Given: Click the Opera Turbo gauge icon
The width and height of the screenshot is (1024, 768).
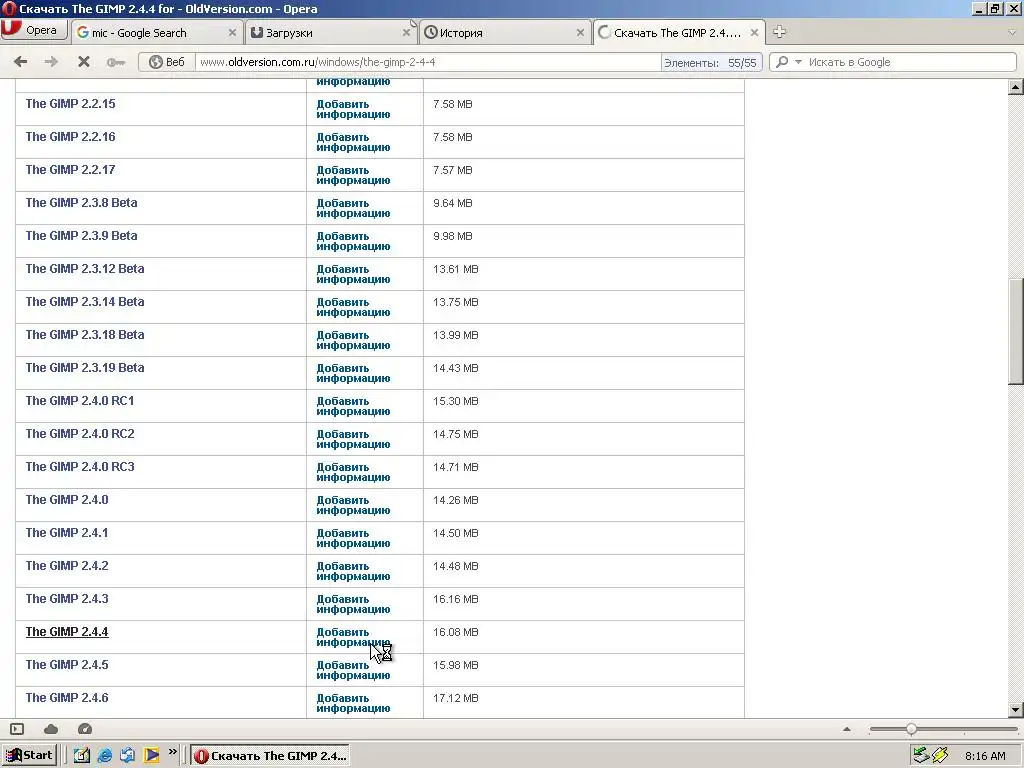Looking at the screenshot, I should click(x=85, y=729).
